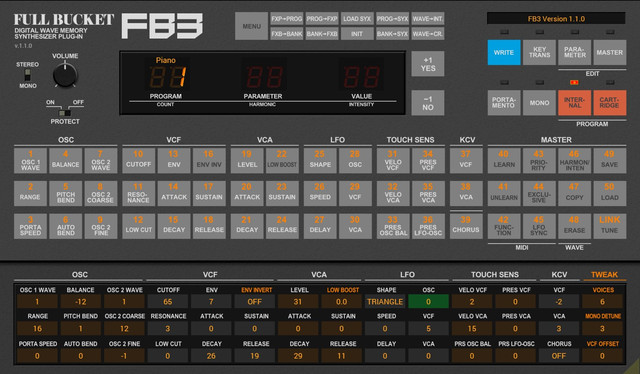This screenshot has width=640, height=374.
Task: Click the 45 LFO SYNC button
Action: [x=539, y=226]
